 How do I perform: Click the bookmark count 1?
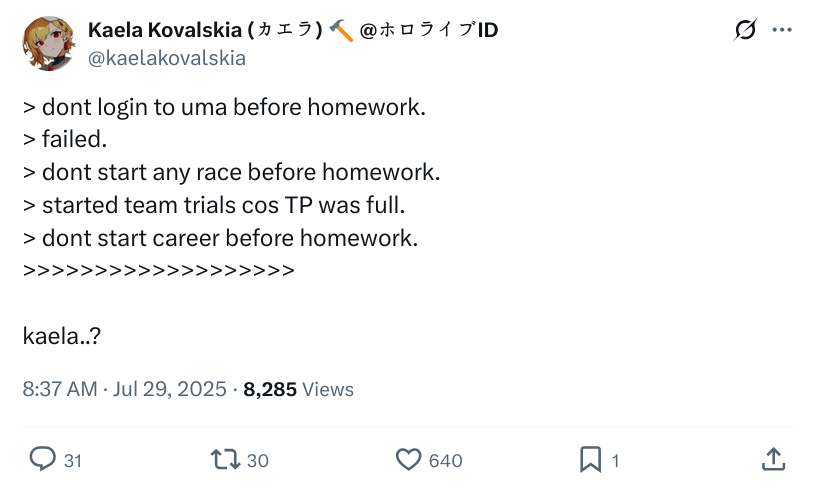coord(616,460)
